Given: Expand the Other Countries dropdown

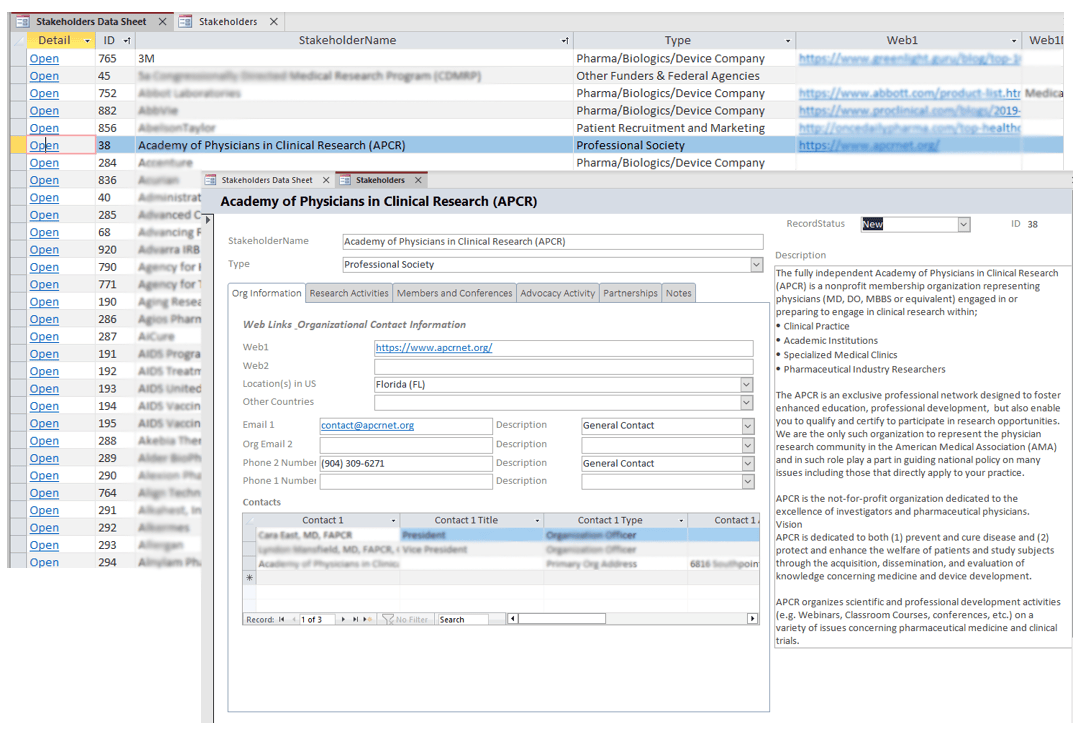Looking at the screenshot, I should [x=747, y=402].
